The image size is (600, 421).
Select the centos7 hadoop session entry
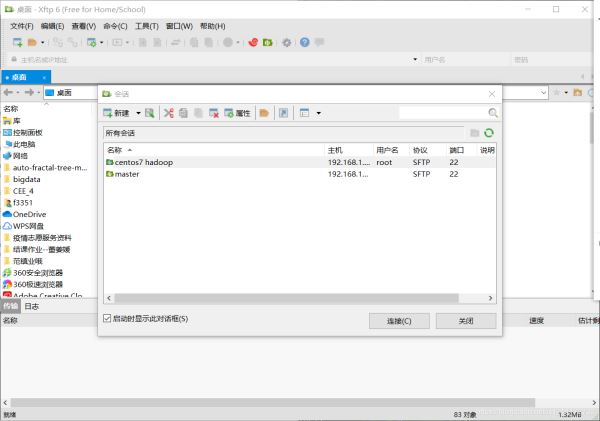pos(144,161)
